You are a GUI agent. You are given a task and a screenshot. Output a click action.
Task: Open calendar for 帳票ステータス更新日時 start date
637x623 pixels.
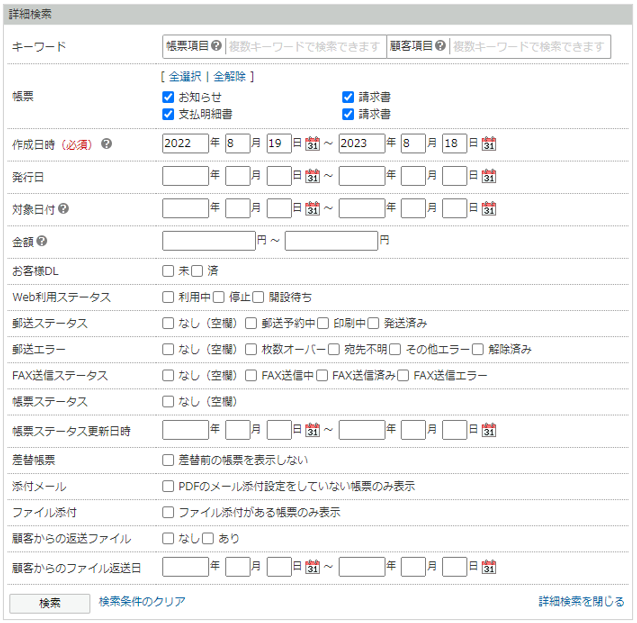click(312, 430)
